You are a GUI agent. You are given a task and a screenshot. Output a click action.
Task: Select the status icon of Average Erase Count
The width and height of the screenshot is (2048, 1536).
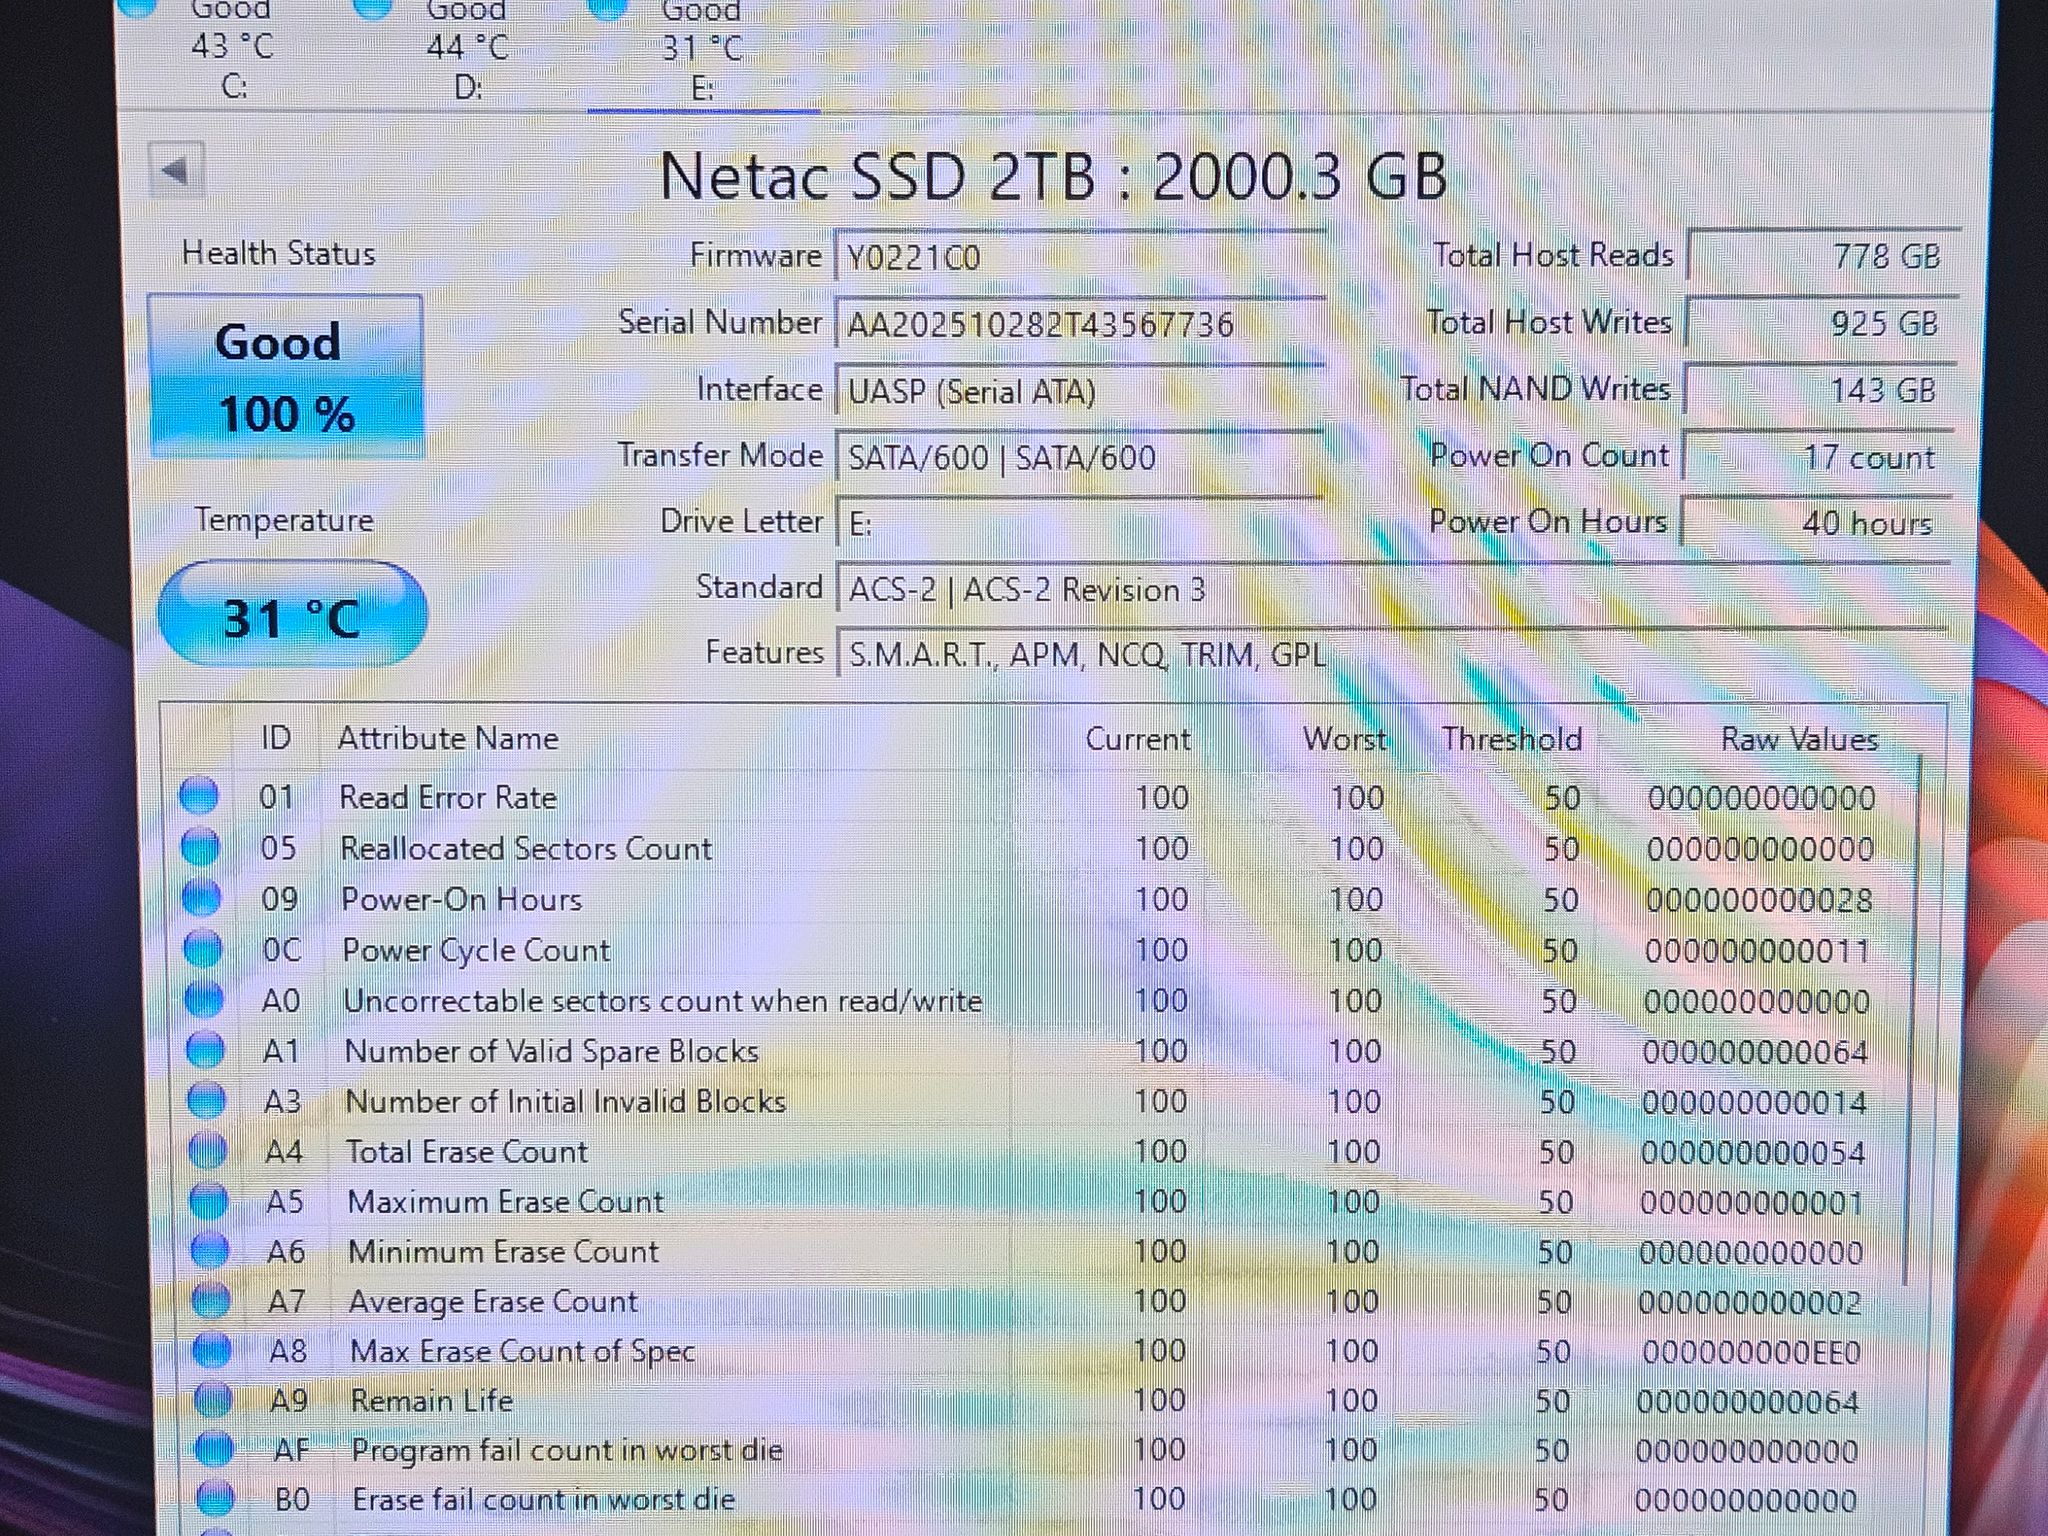point(211,1300)
